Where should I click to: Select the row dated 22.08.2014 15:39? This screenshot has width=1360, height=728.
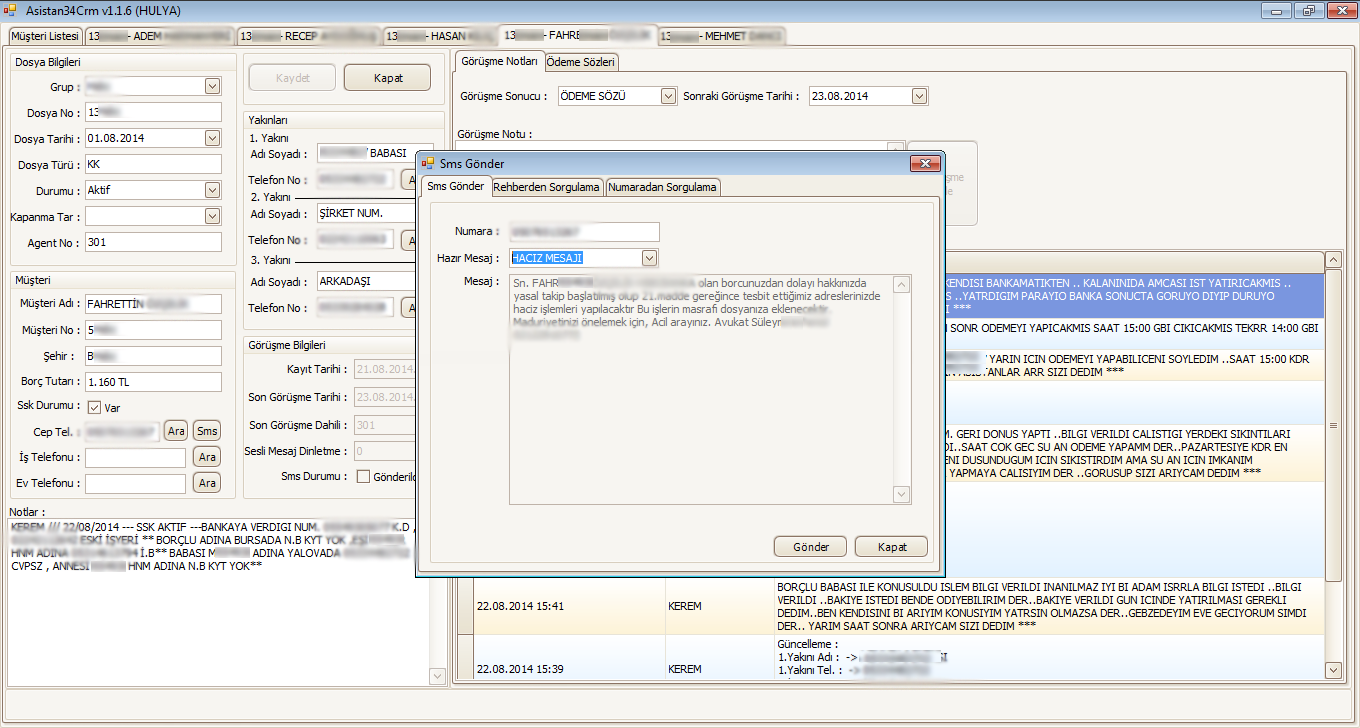click(x=890, y=658)
